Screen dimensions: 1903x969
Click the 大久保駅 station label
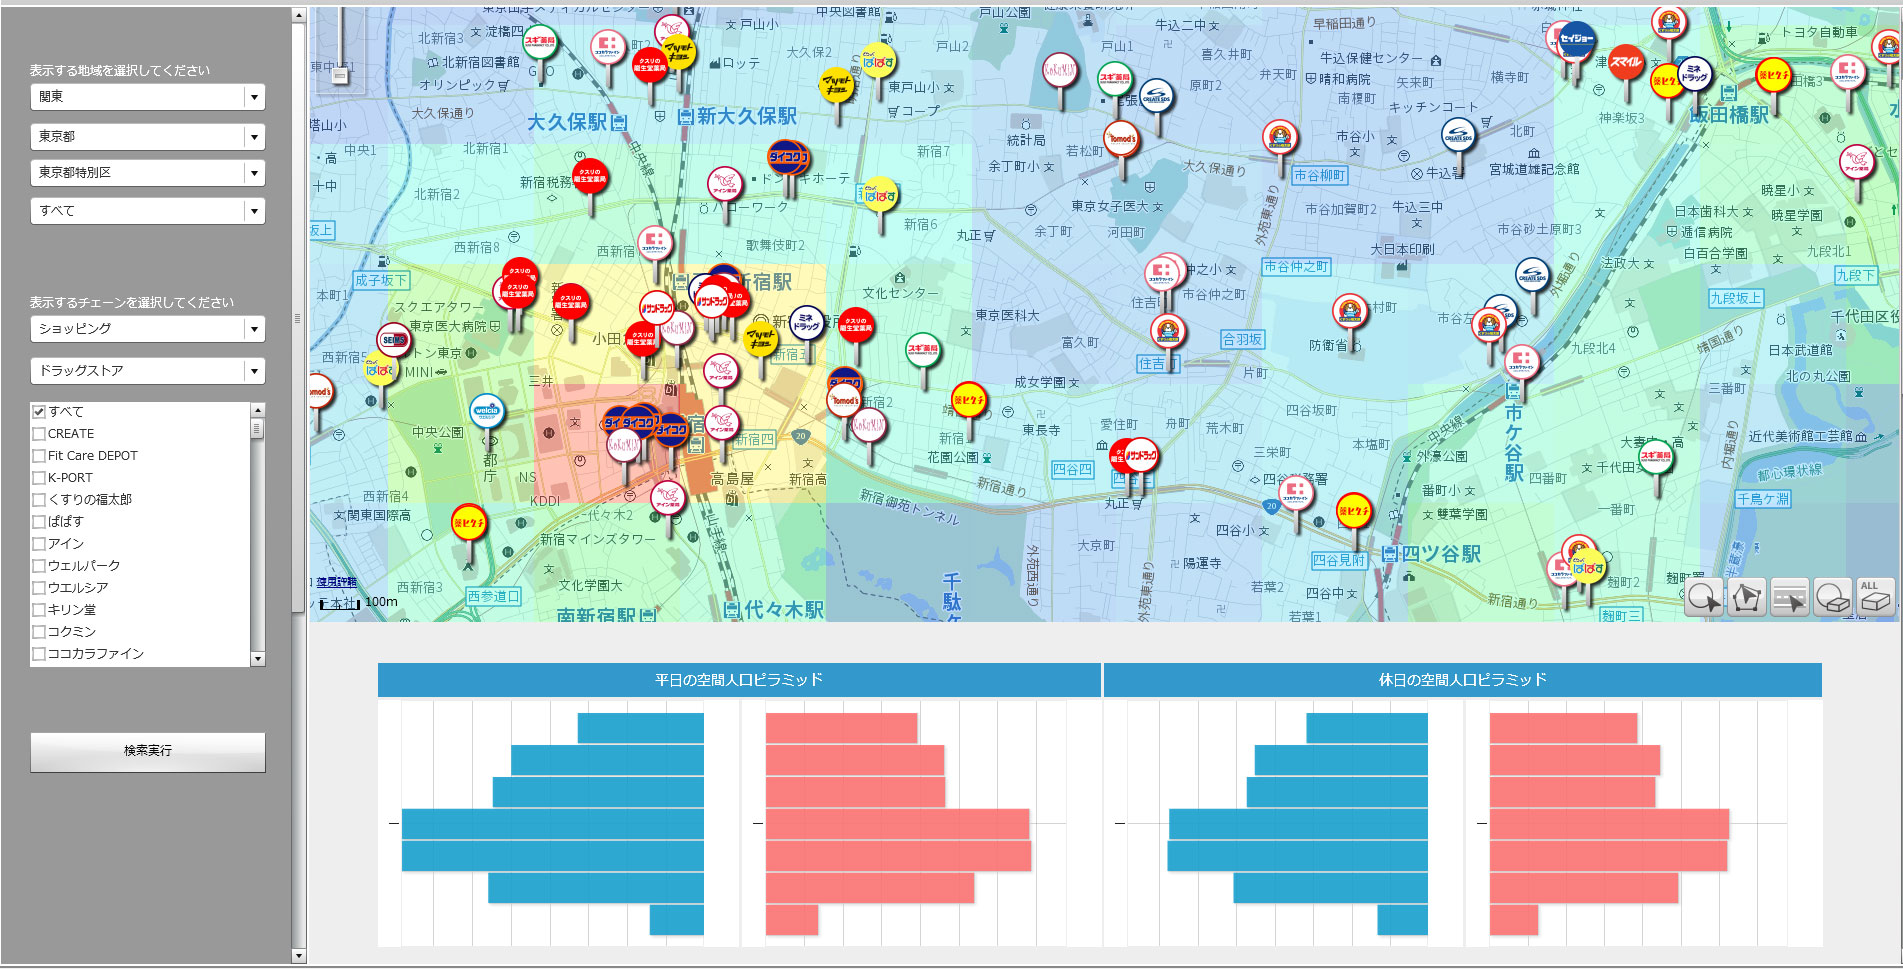(567, 122)
